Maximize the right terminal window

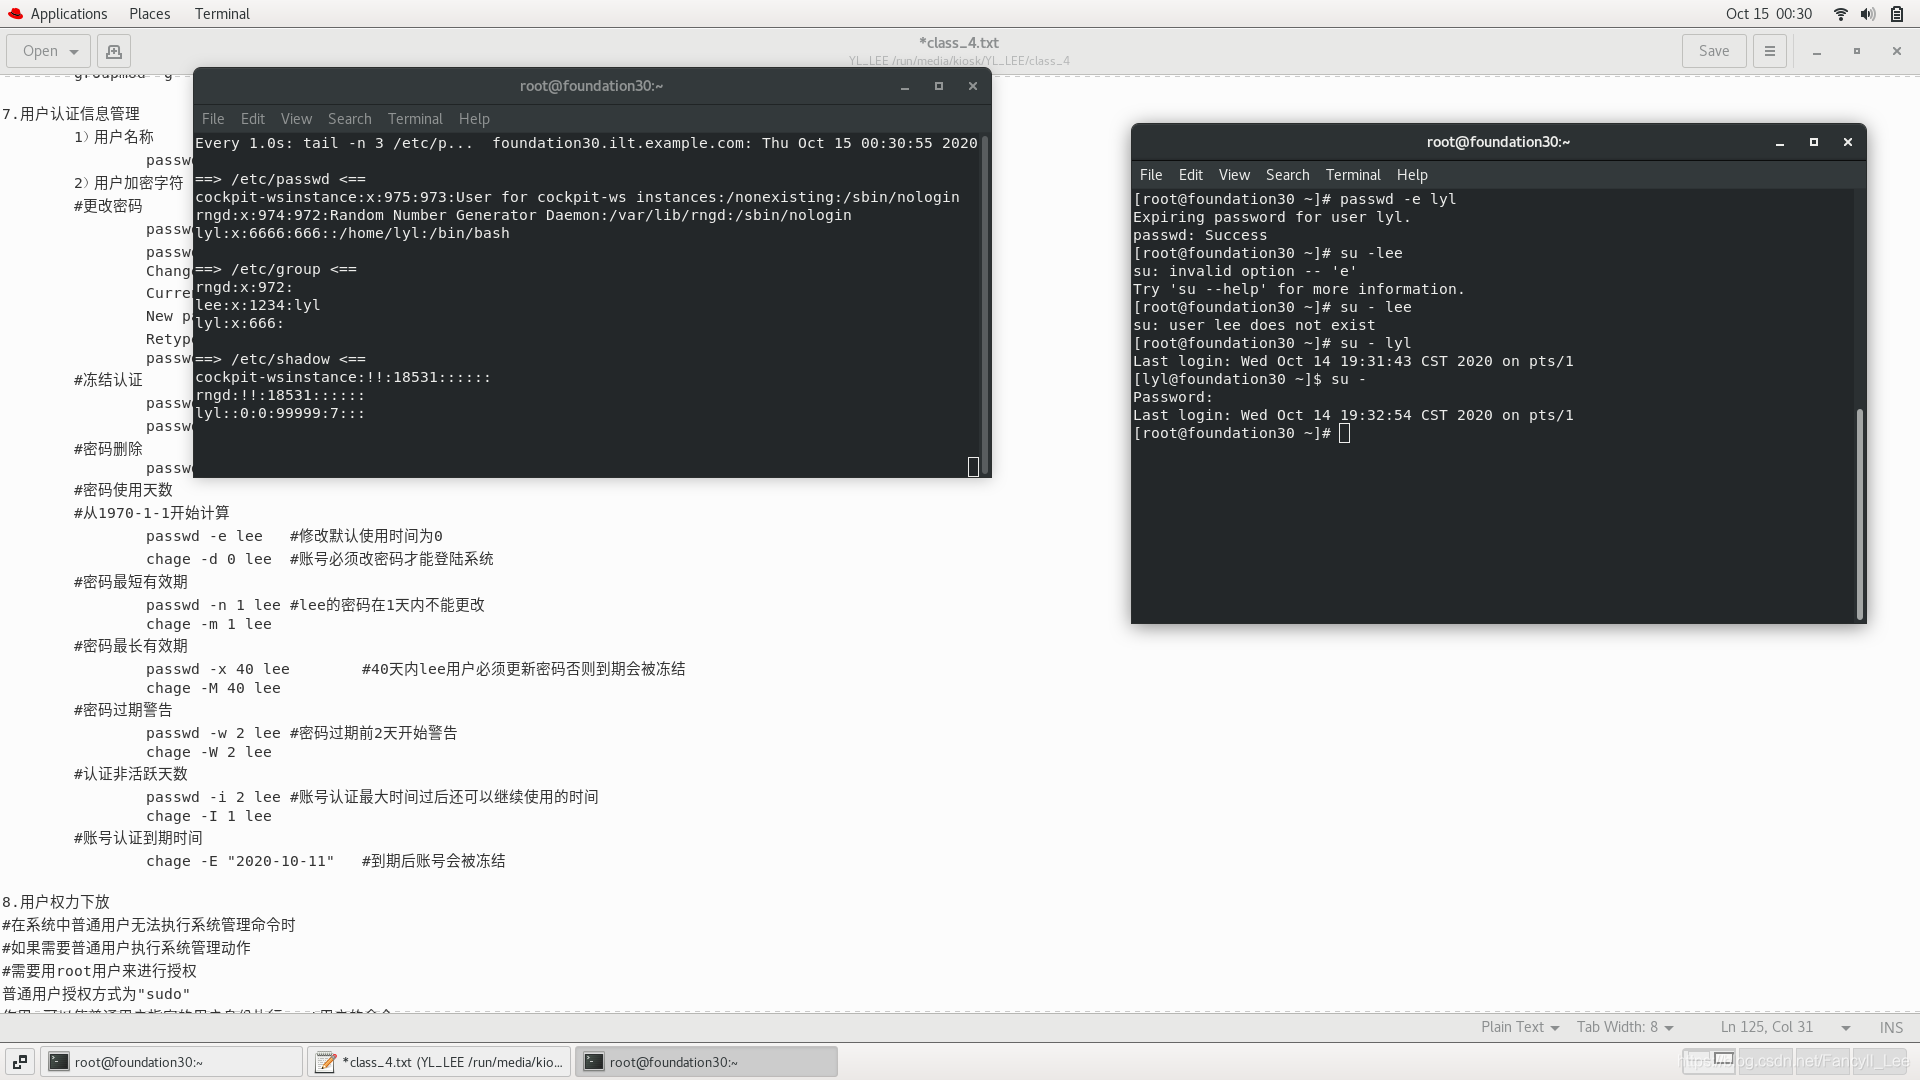pyautogui.click(x=1813, y=142)
